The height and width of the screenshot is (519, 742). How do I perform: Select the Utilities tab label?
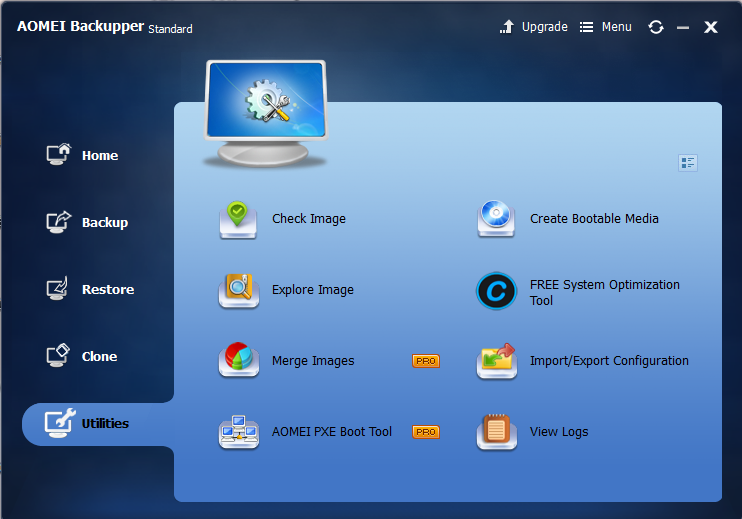tap(105, 423)
